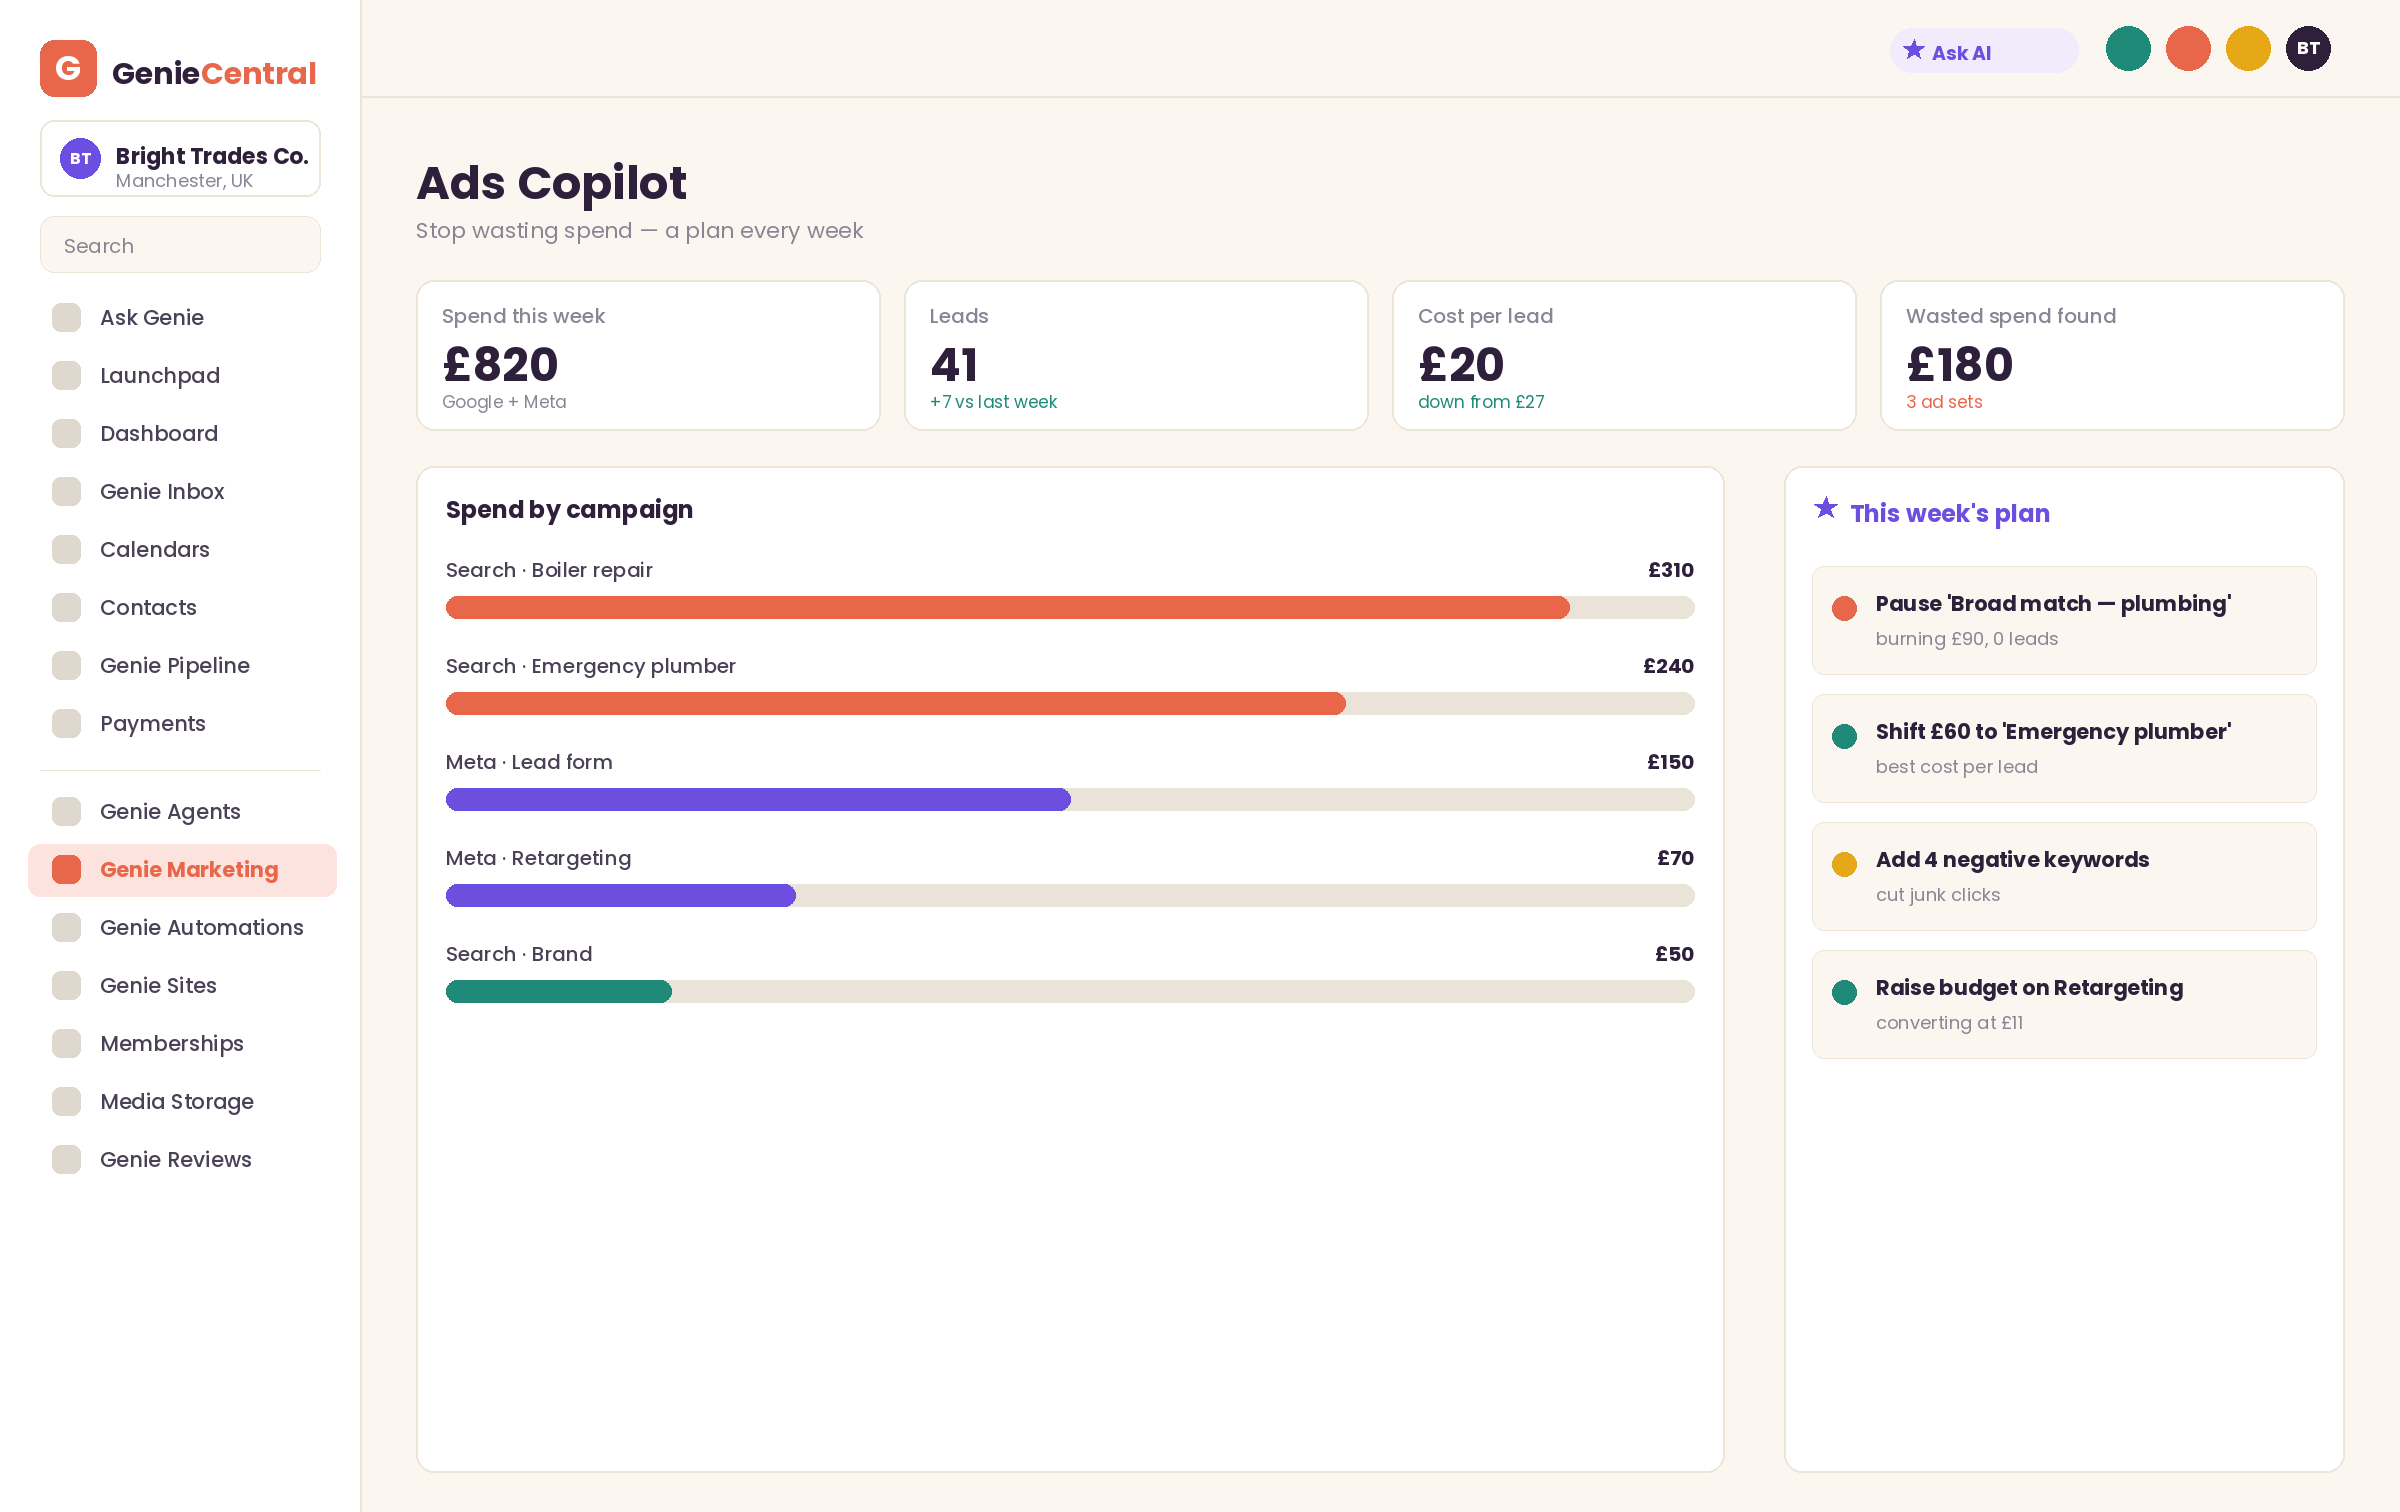Viewport: 2400px width, 1512px height.
Task: Click the star icon beside This week's plan
Action: (x=1826, y=509)
